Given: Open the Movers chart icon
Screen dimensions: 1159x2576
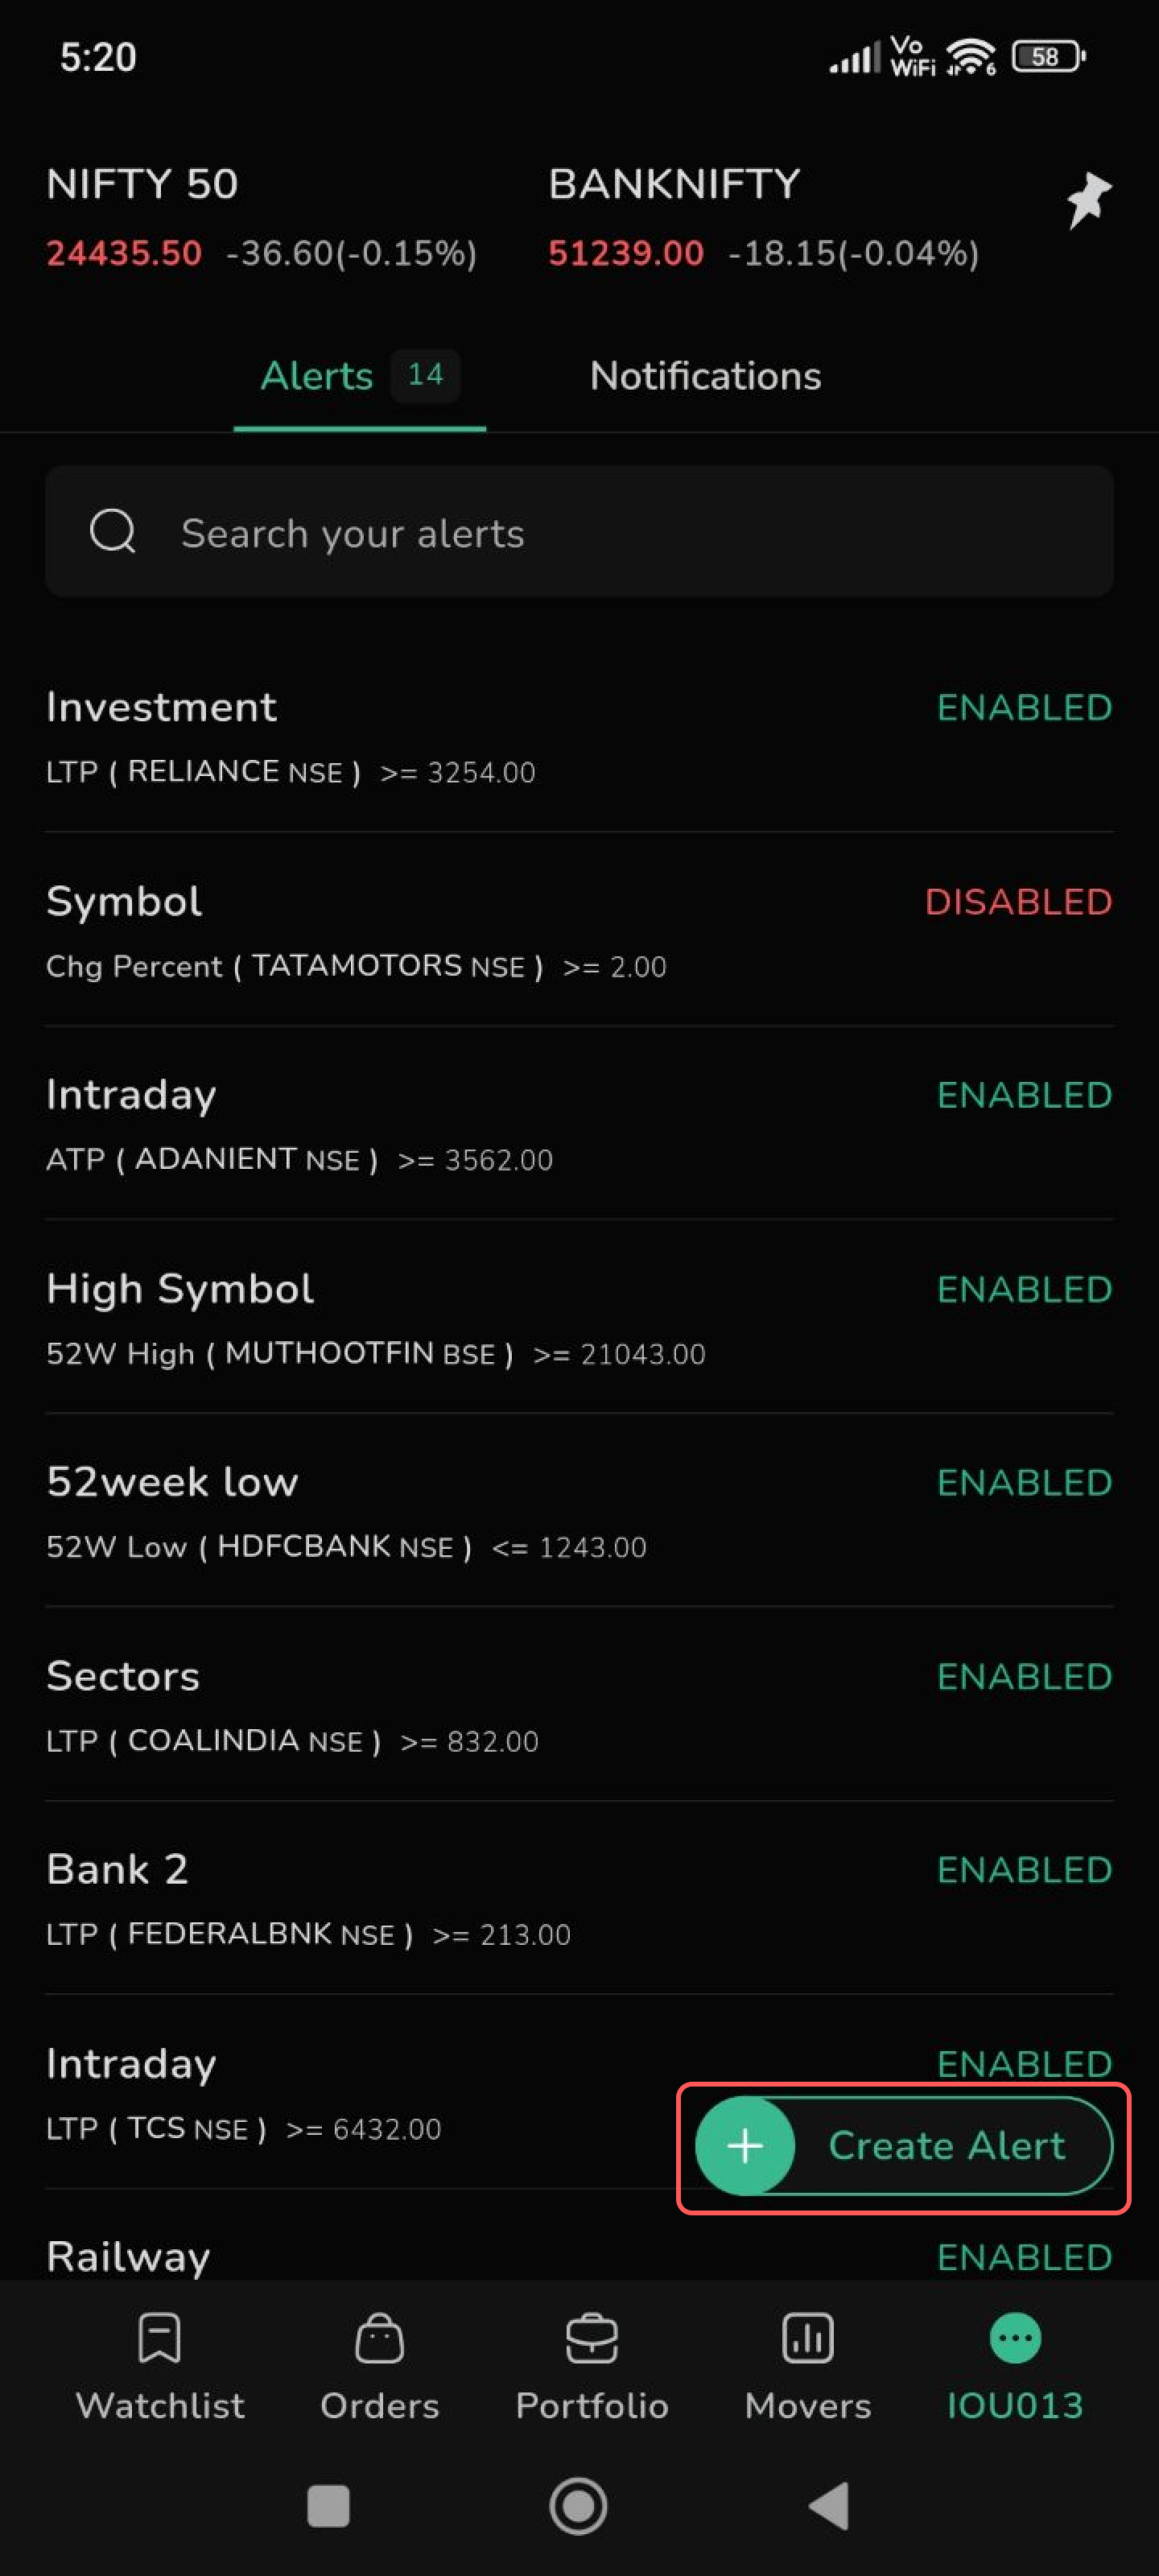Looking at the screenshot, I should (x=807, y=2338).
